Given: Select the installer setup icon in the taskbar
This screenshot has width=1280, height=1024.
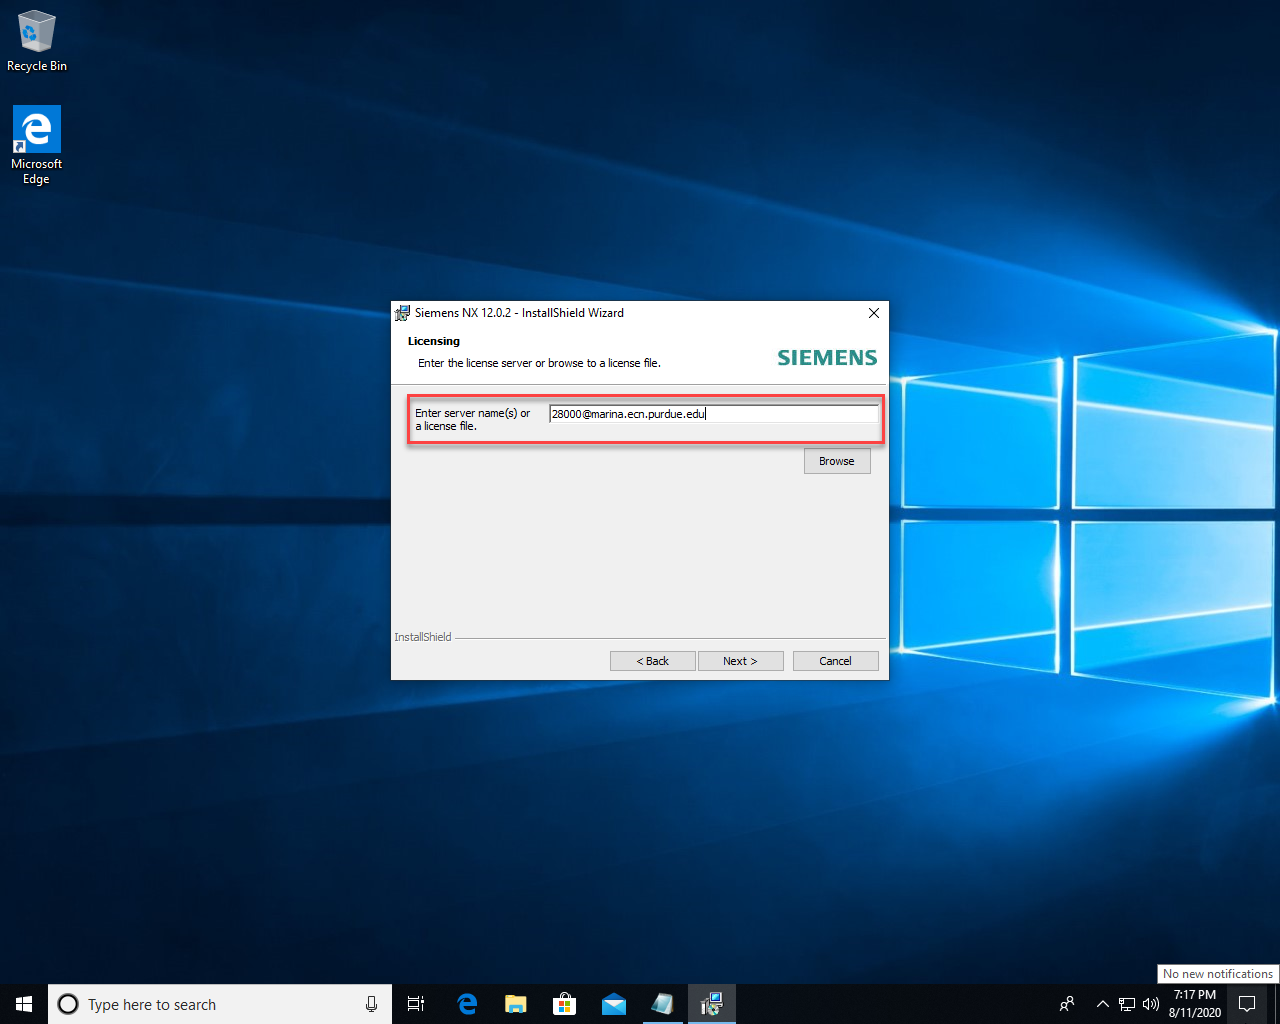Looking at the screenshot, I should click(x=711, y=1004).
